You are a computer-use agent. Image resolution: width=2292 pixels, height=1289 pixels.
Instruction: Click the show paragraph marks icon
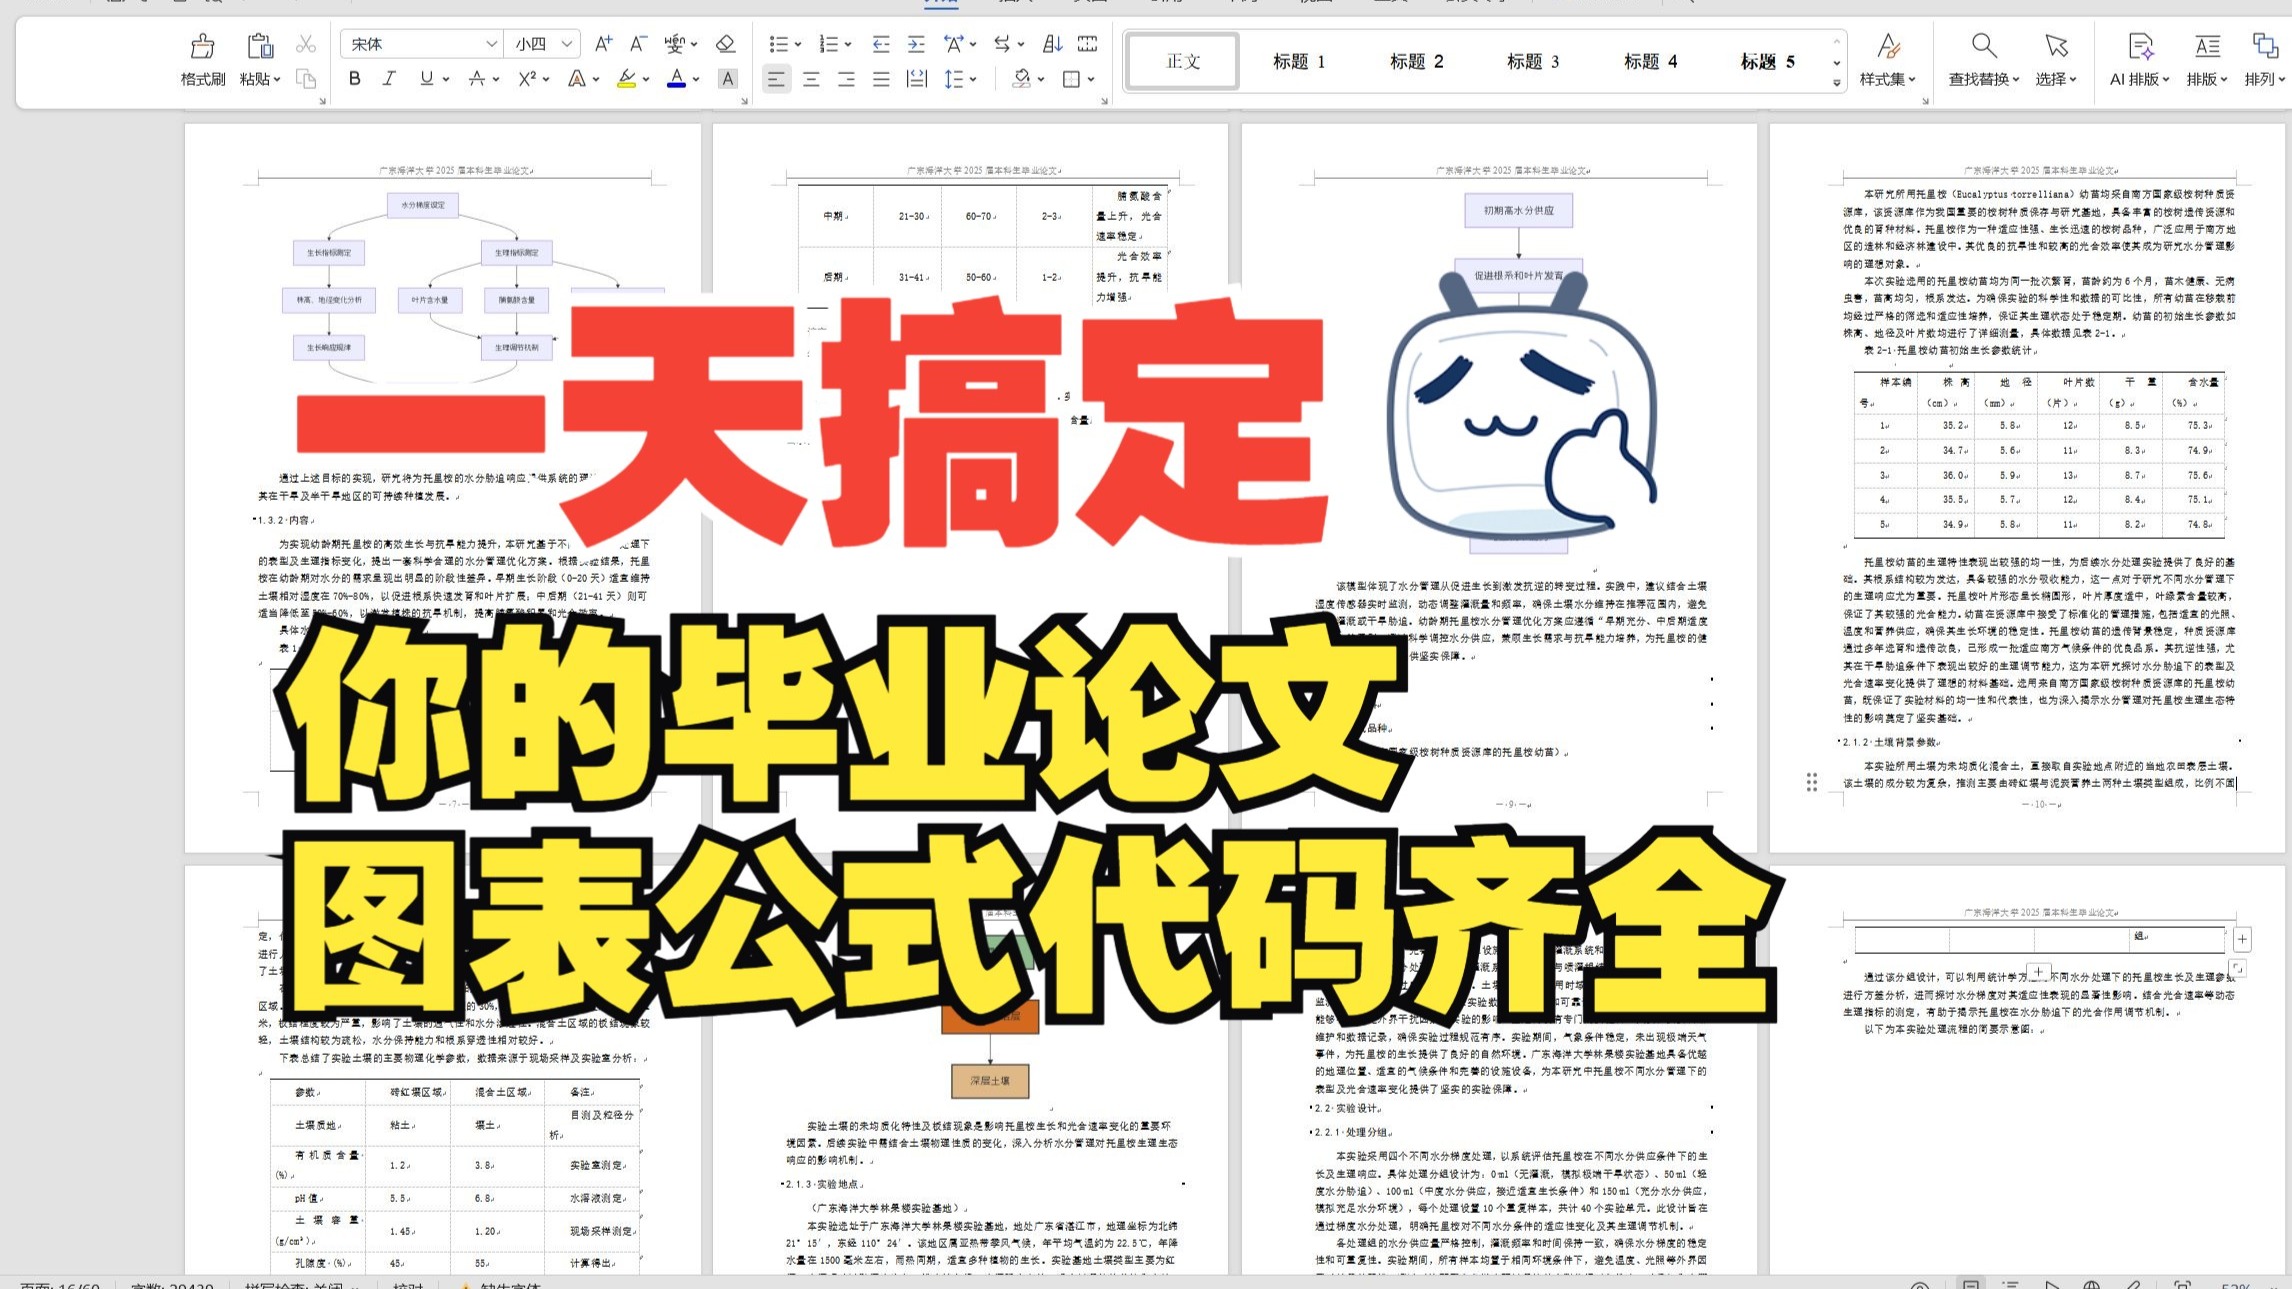1087,44
